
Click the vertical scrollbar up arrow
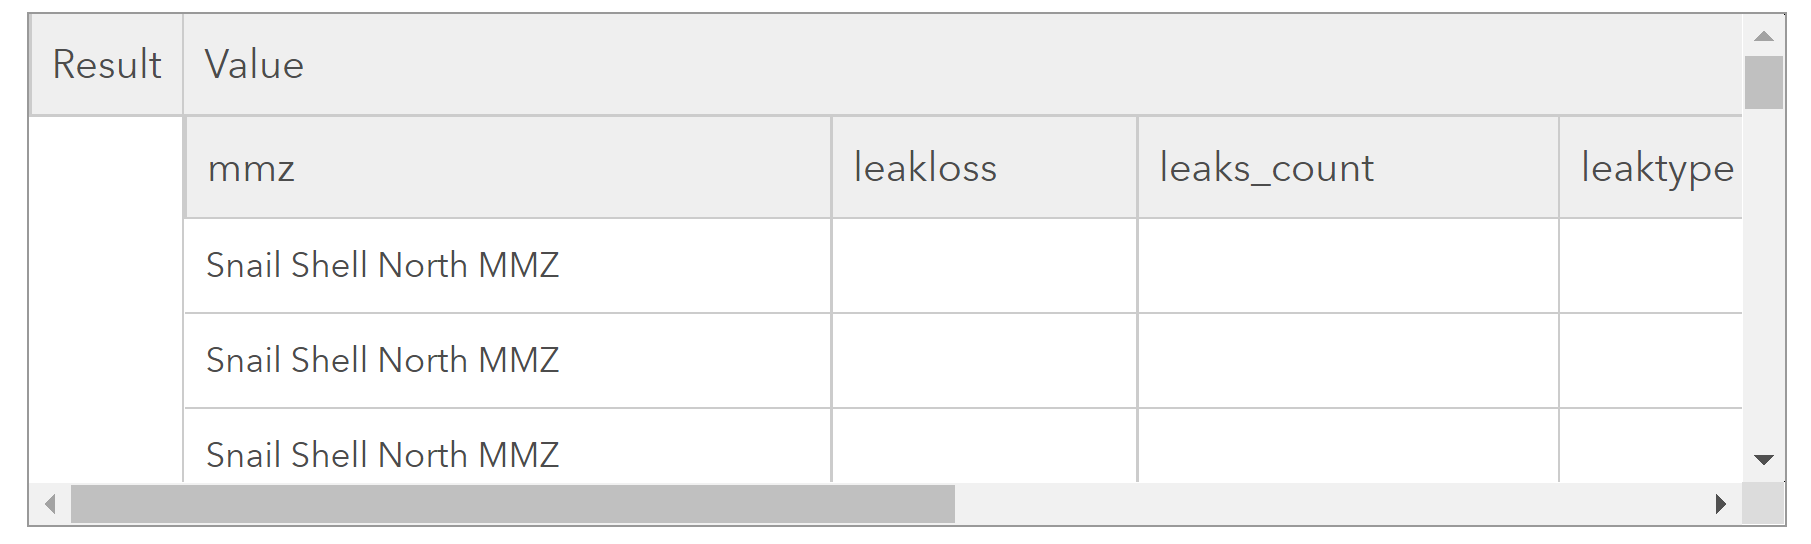click(1763, 36)
